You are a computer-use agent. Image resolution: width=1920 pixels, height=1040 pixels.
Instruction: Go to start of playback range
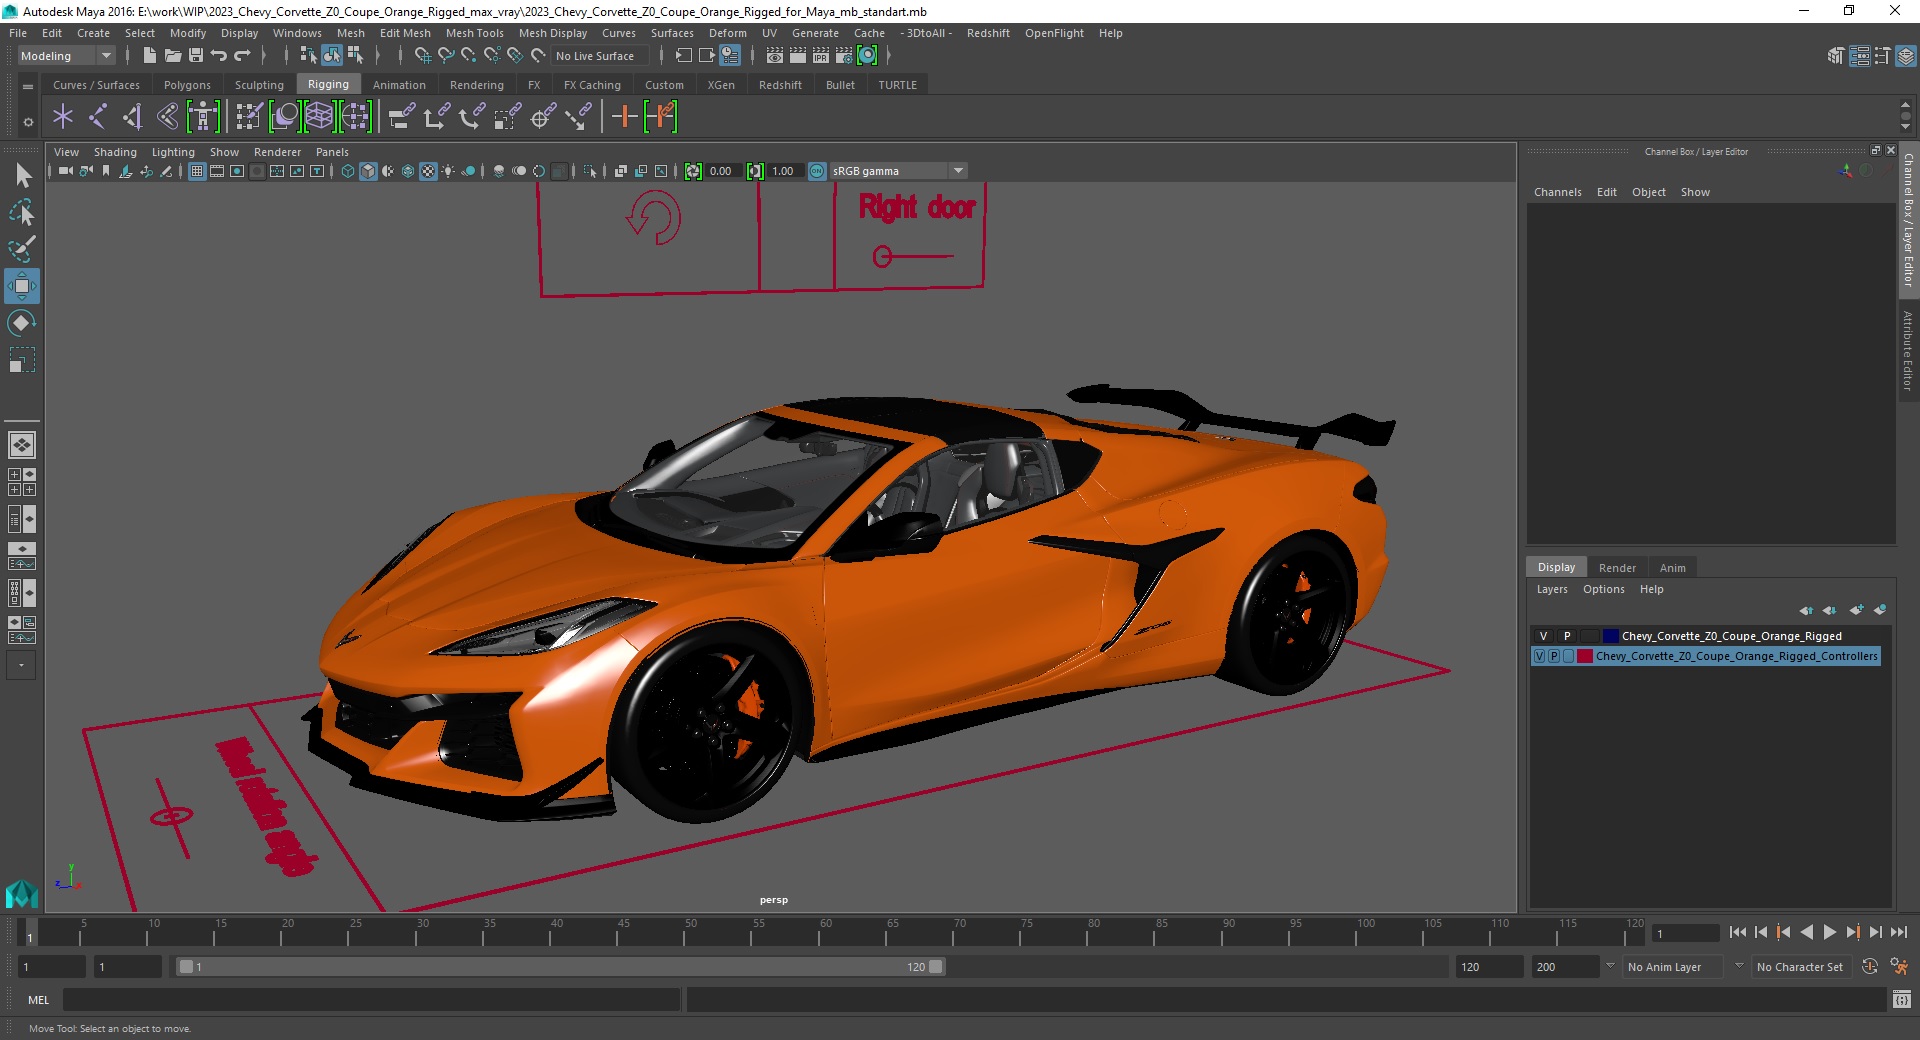click(x=1738, y=932)
